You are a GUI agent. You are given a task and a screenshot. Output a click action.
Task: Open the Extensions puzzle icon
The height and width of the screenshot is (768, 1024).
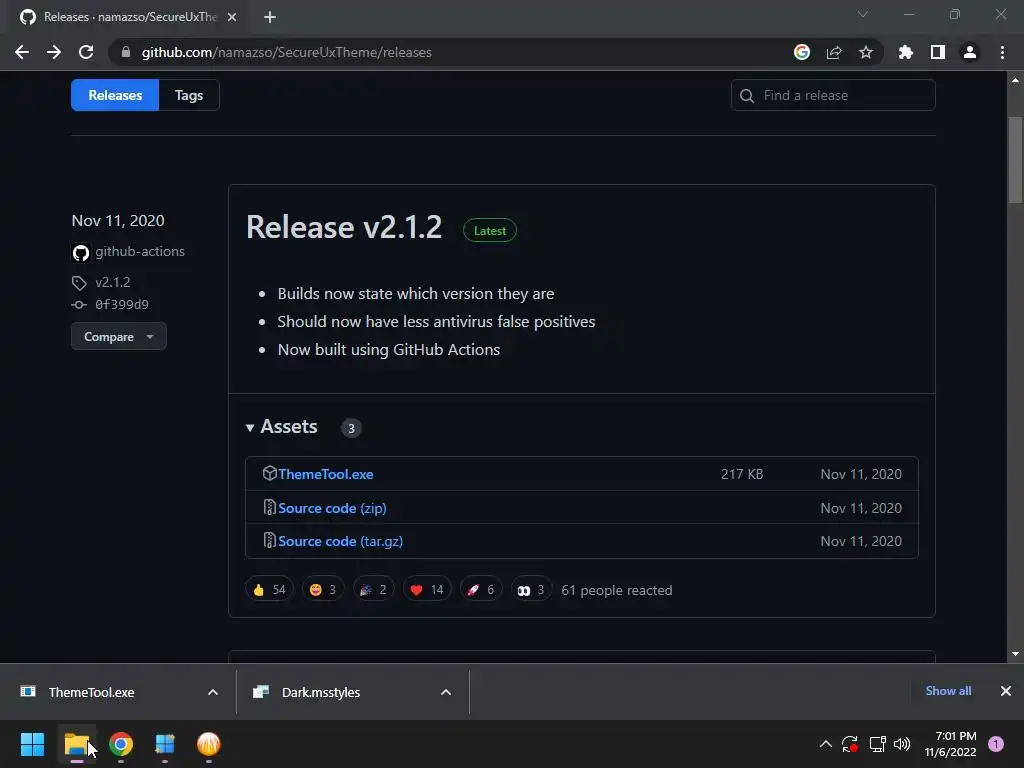pyautogui.click(x=906, y=52)
